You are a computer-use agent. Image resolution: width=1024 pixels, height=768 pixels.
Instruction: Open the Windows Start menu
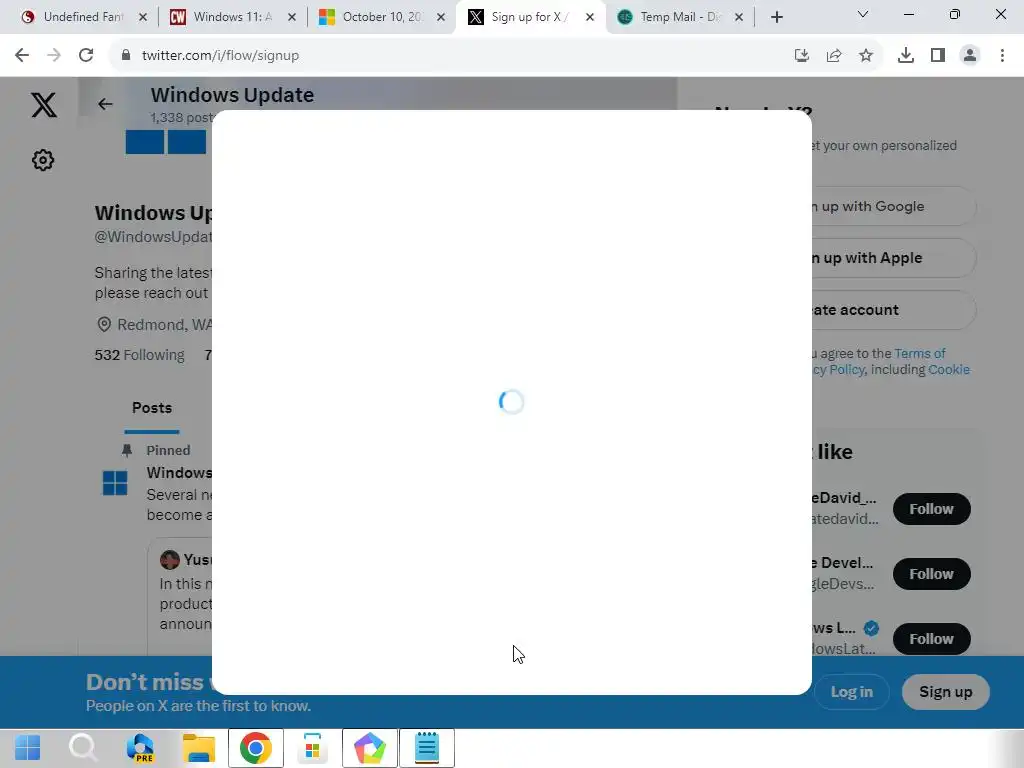coord(27,748)
